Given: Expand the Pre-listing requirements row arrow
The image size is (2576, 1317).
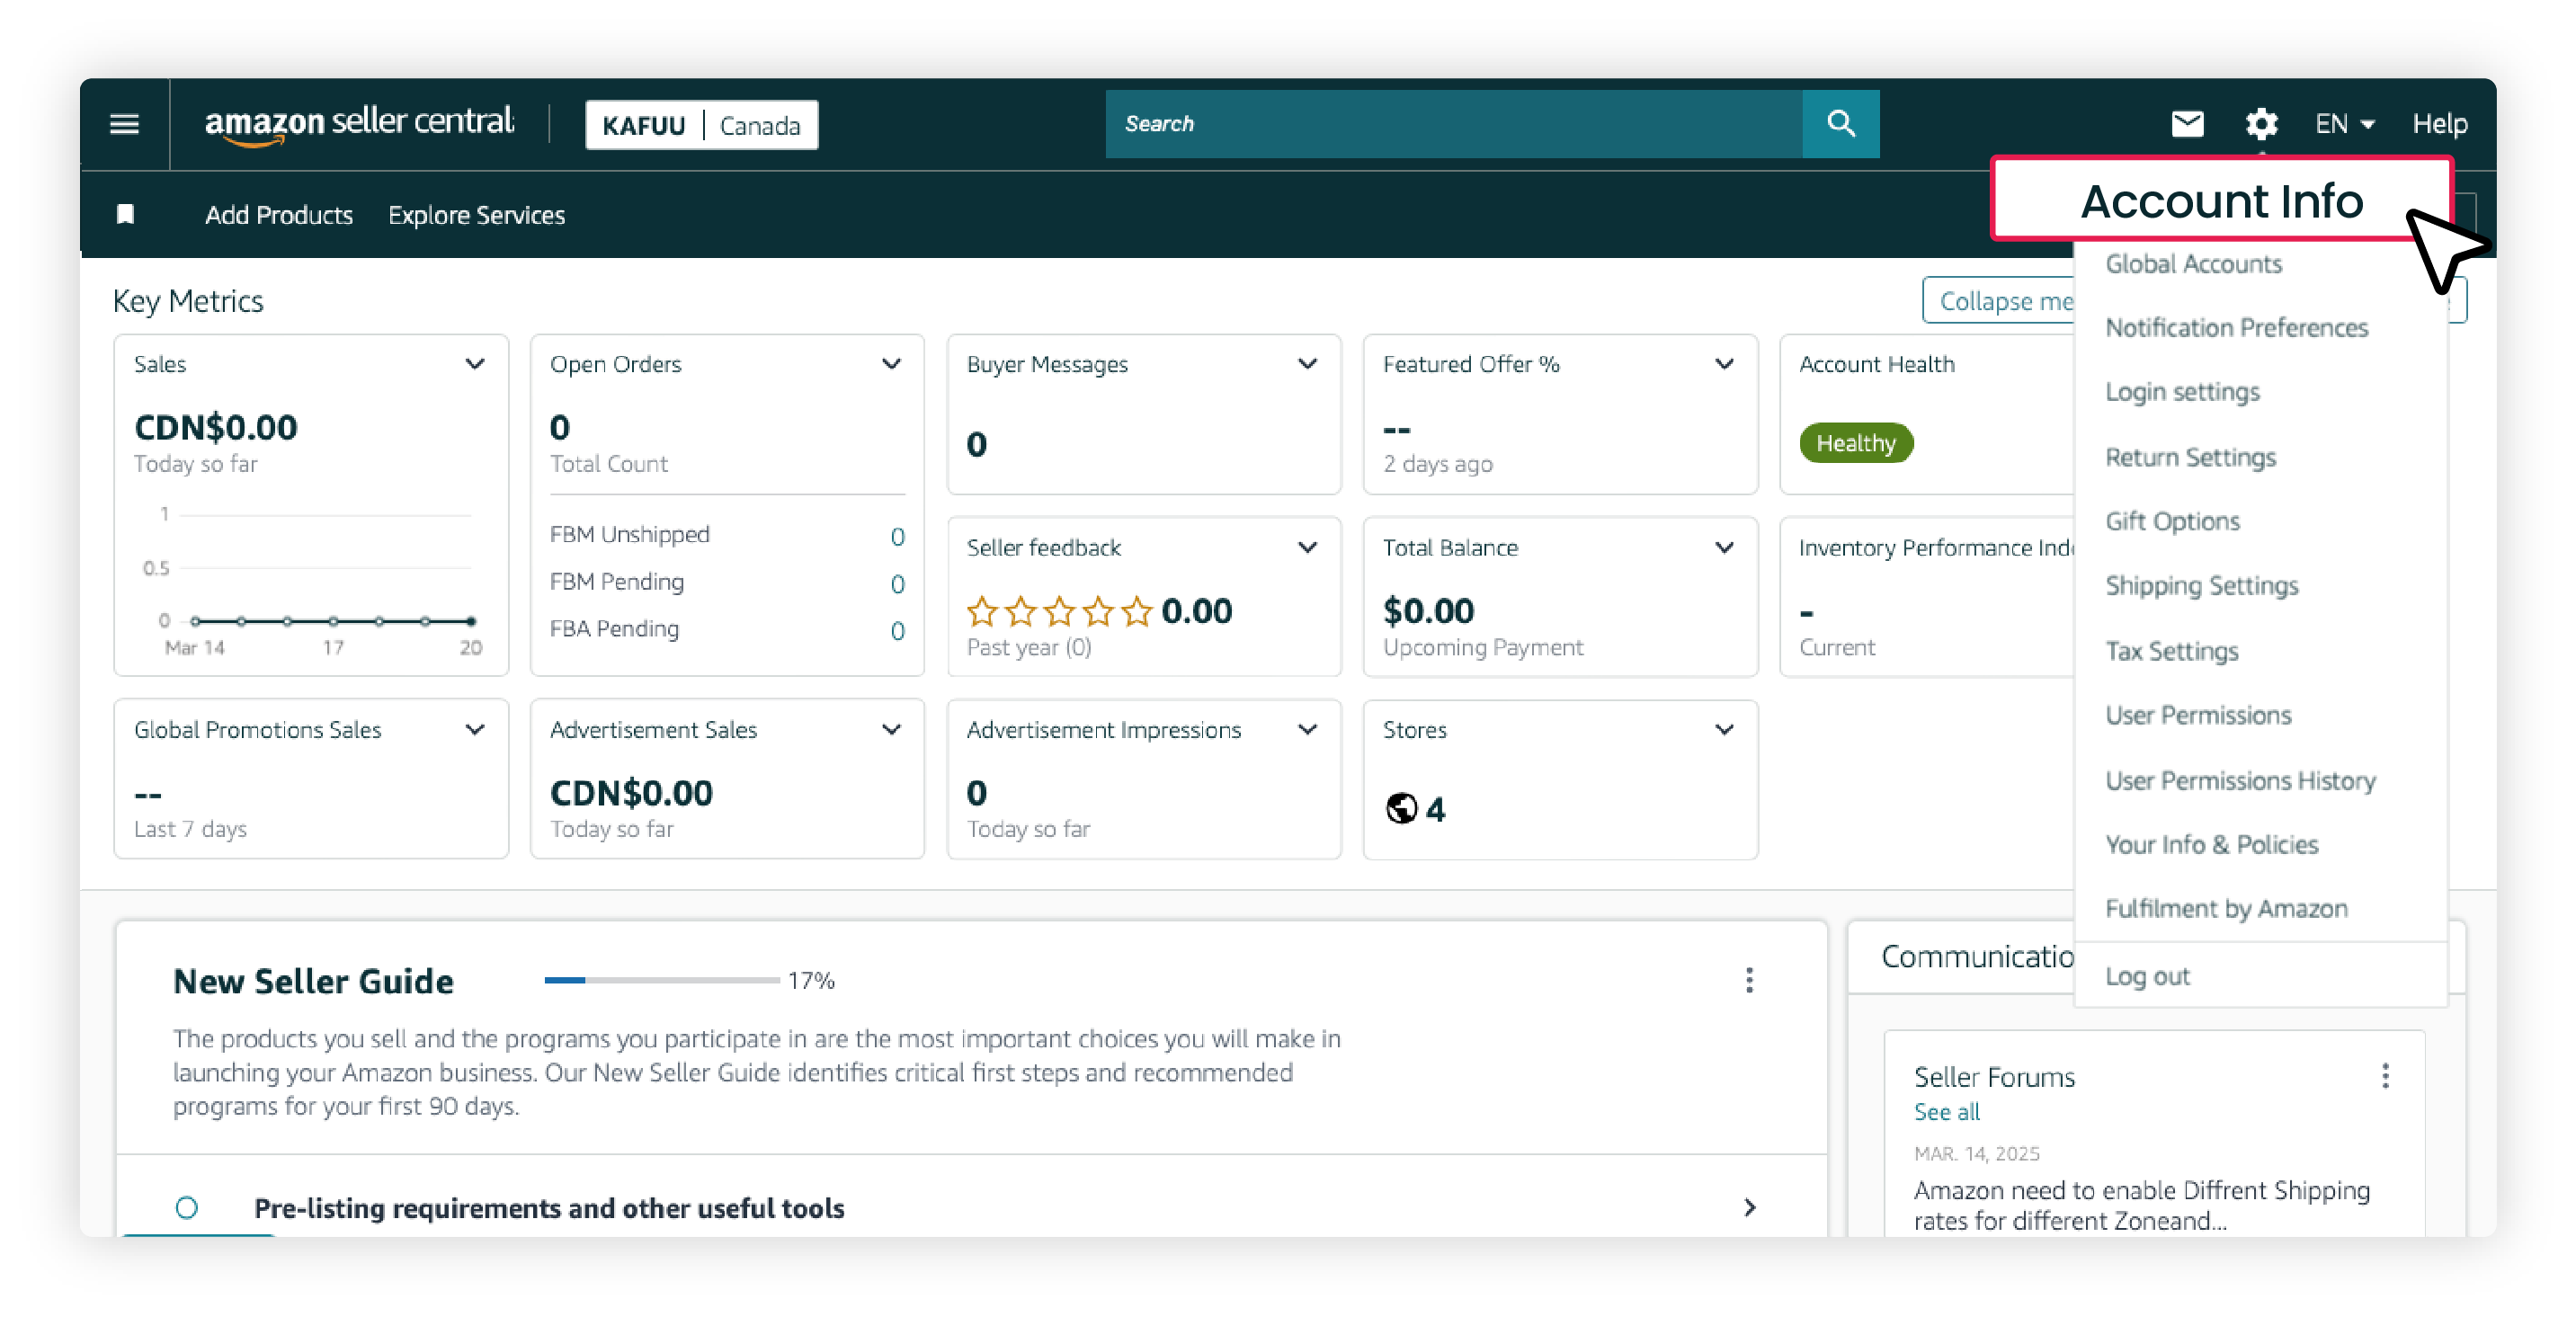Looking at the screenshot, I should (1749, 1207).
